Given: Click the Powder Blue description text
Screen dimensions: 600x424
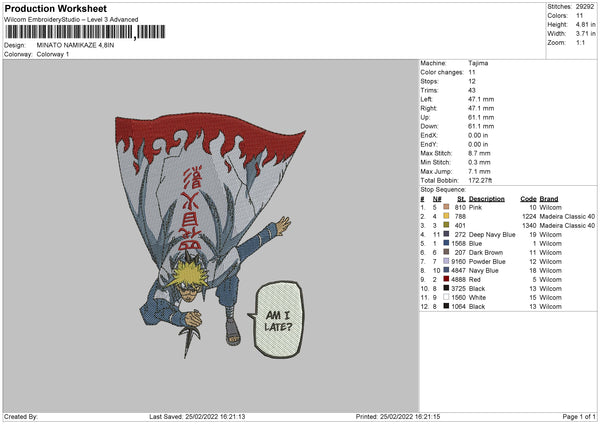Looking at the screenshot, I should tap(487, 261).
